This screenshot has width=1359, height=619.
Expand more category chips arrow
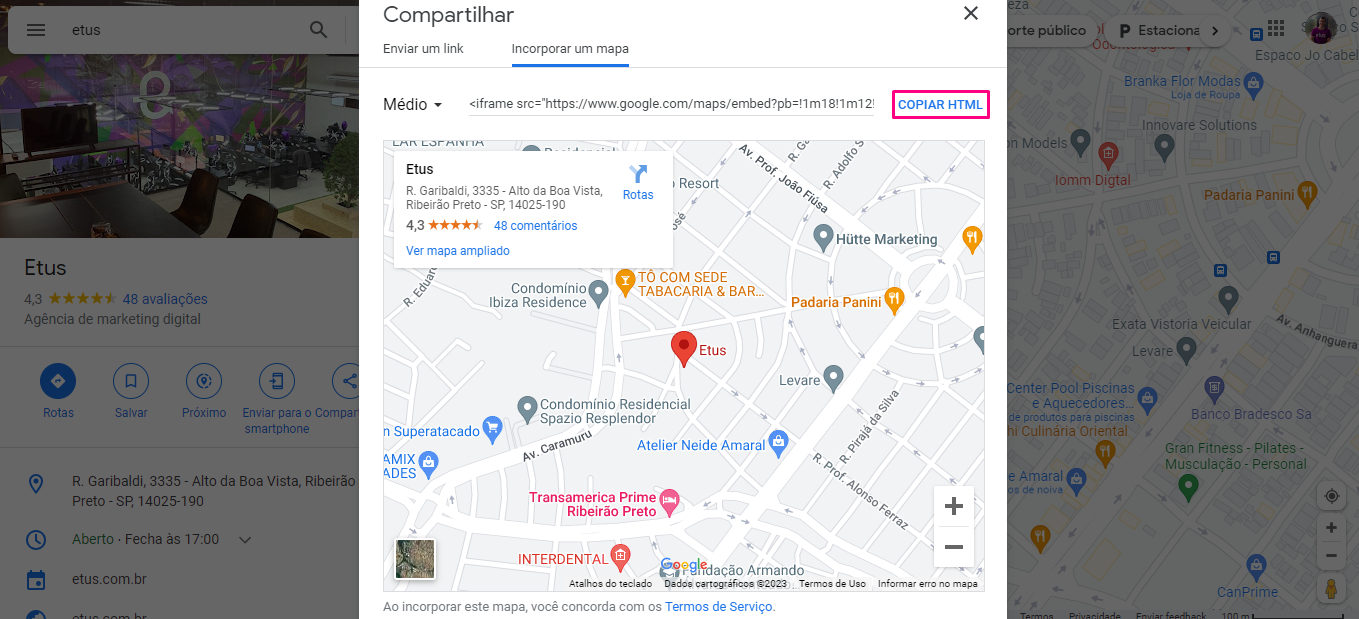click(x=1215, y=31)
